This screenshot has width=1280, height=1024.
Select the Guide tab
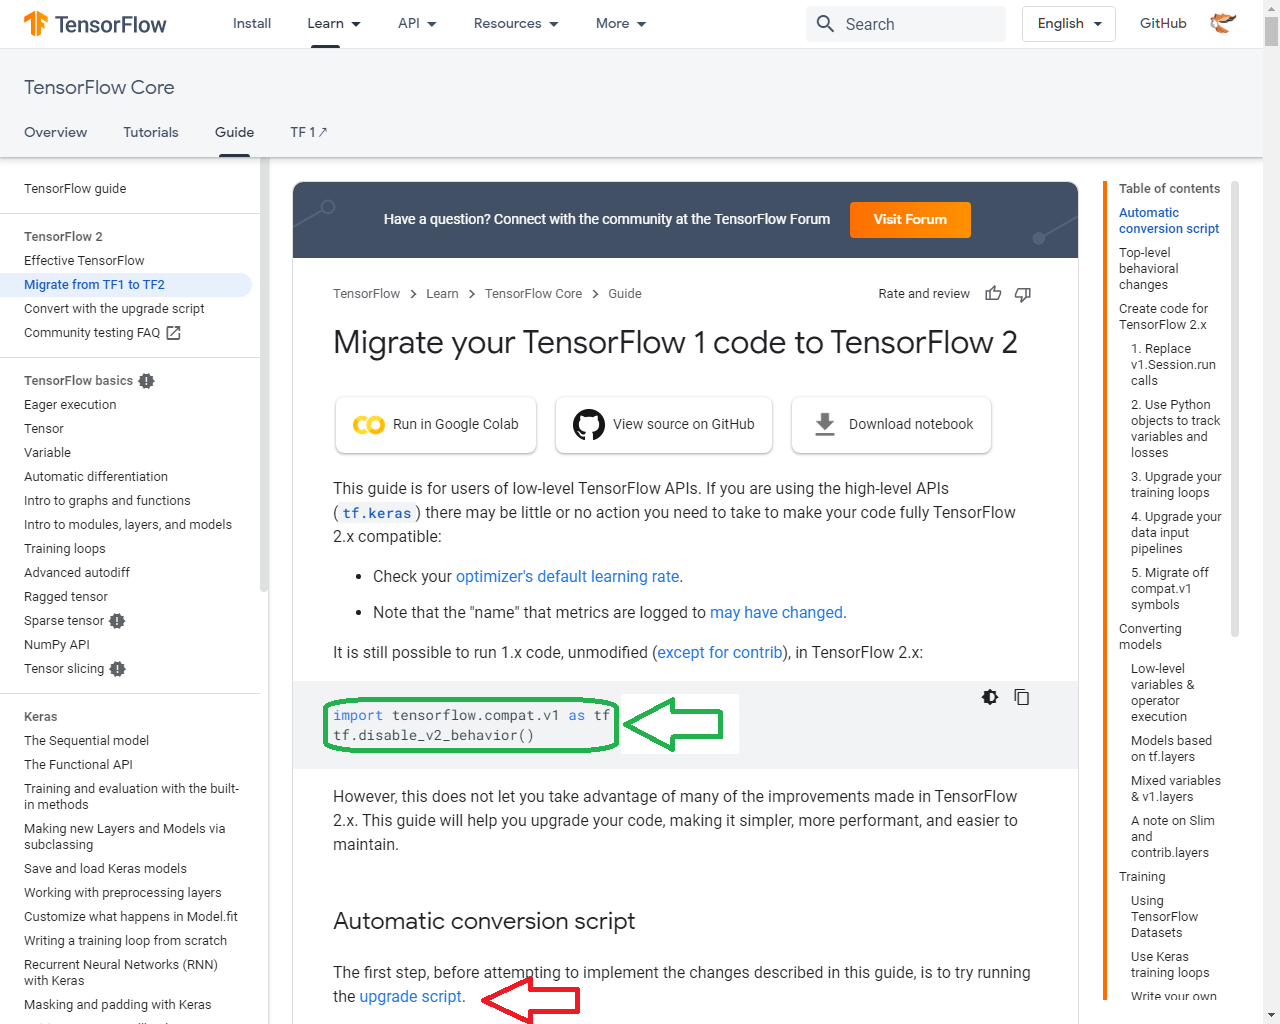tap(235, 132)
